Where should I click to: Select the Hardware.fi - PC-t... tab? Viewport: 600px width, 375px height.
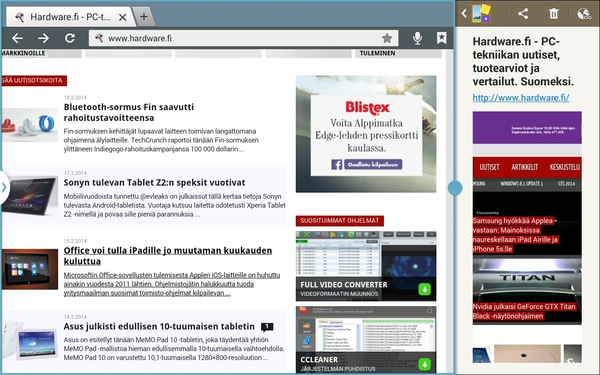tap(70, 17)
